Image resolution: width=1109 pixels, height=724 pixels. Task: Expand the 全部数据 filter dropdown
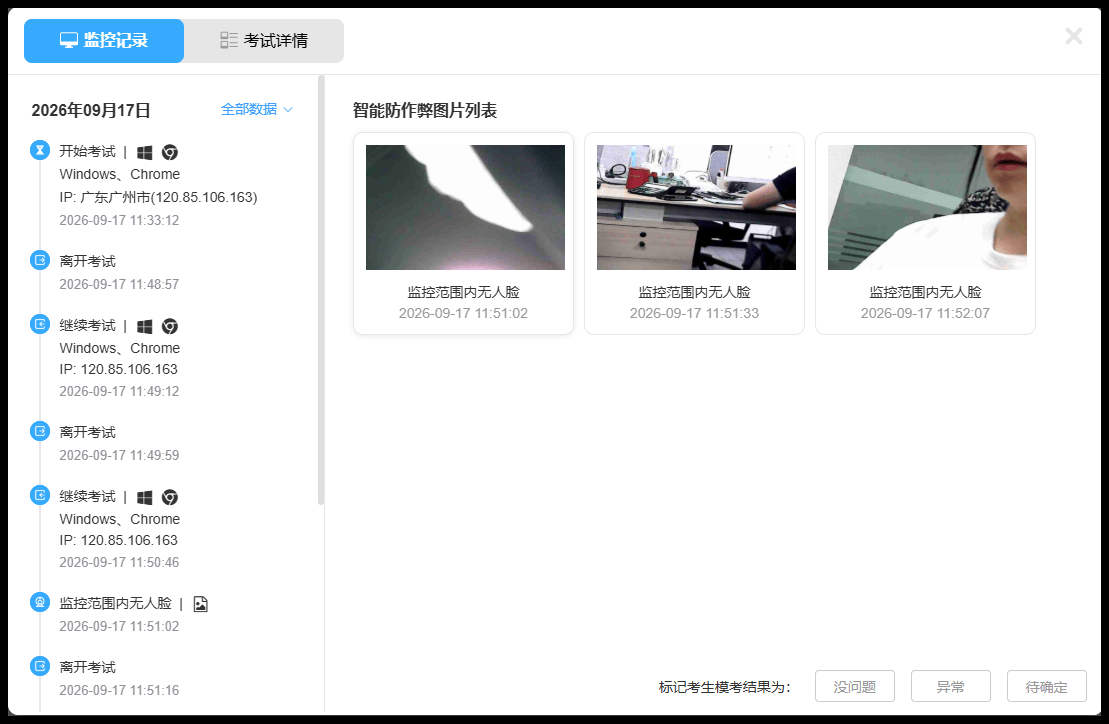[257, 109]
